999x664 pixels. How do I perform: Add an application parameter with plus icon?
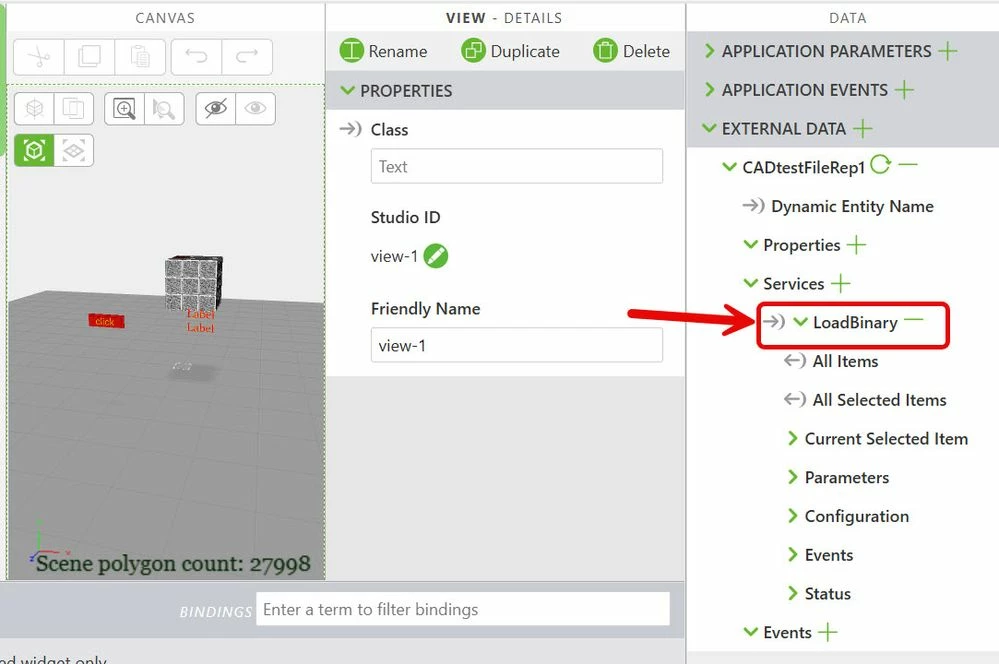pyautogui.click(x=948, y=51)
